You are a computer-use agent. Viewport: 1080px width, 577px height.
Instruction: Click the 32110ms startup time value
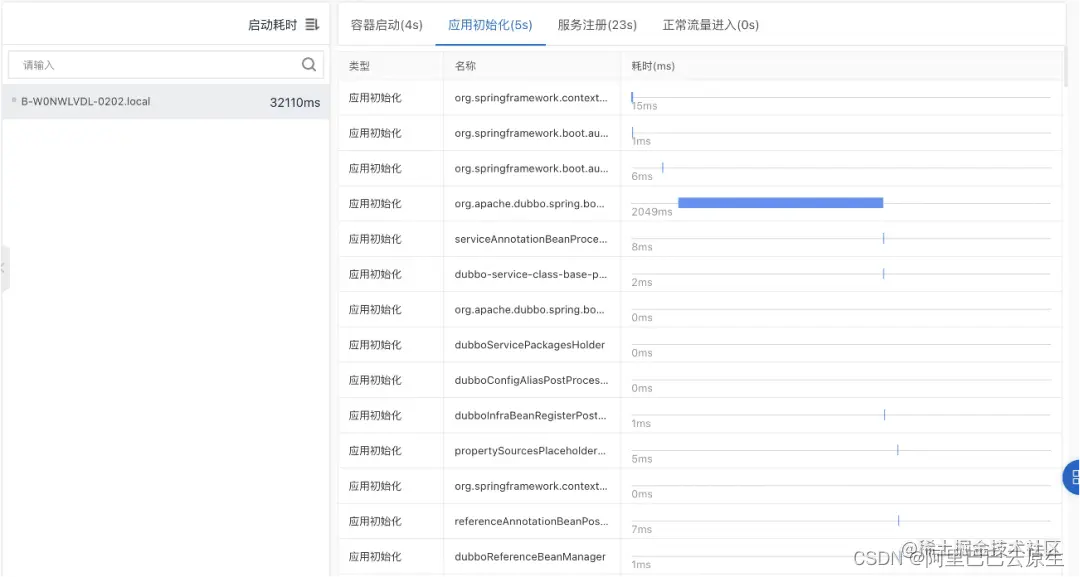point(295,103)
